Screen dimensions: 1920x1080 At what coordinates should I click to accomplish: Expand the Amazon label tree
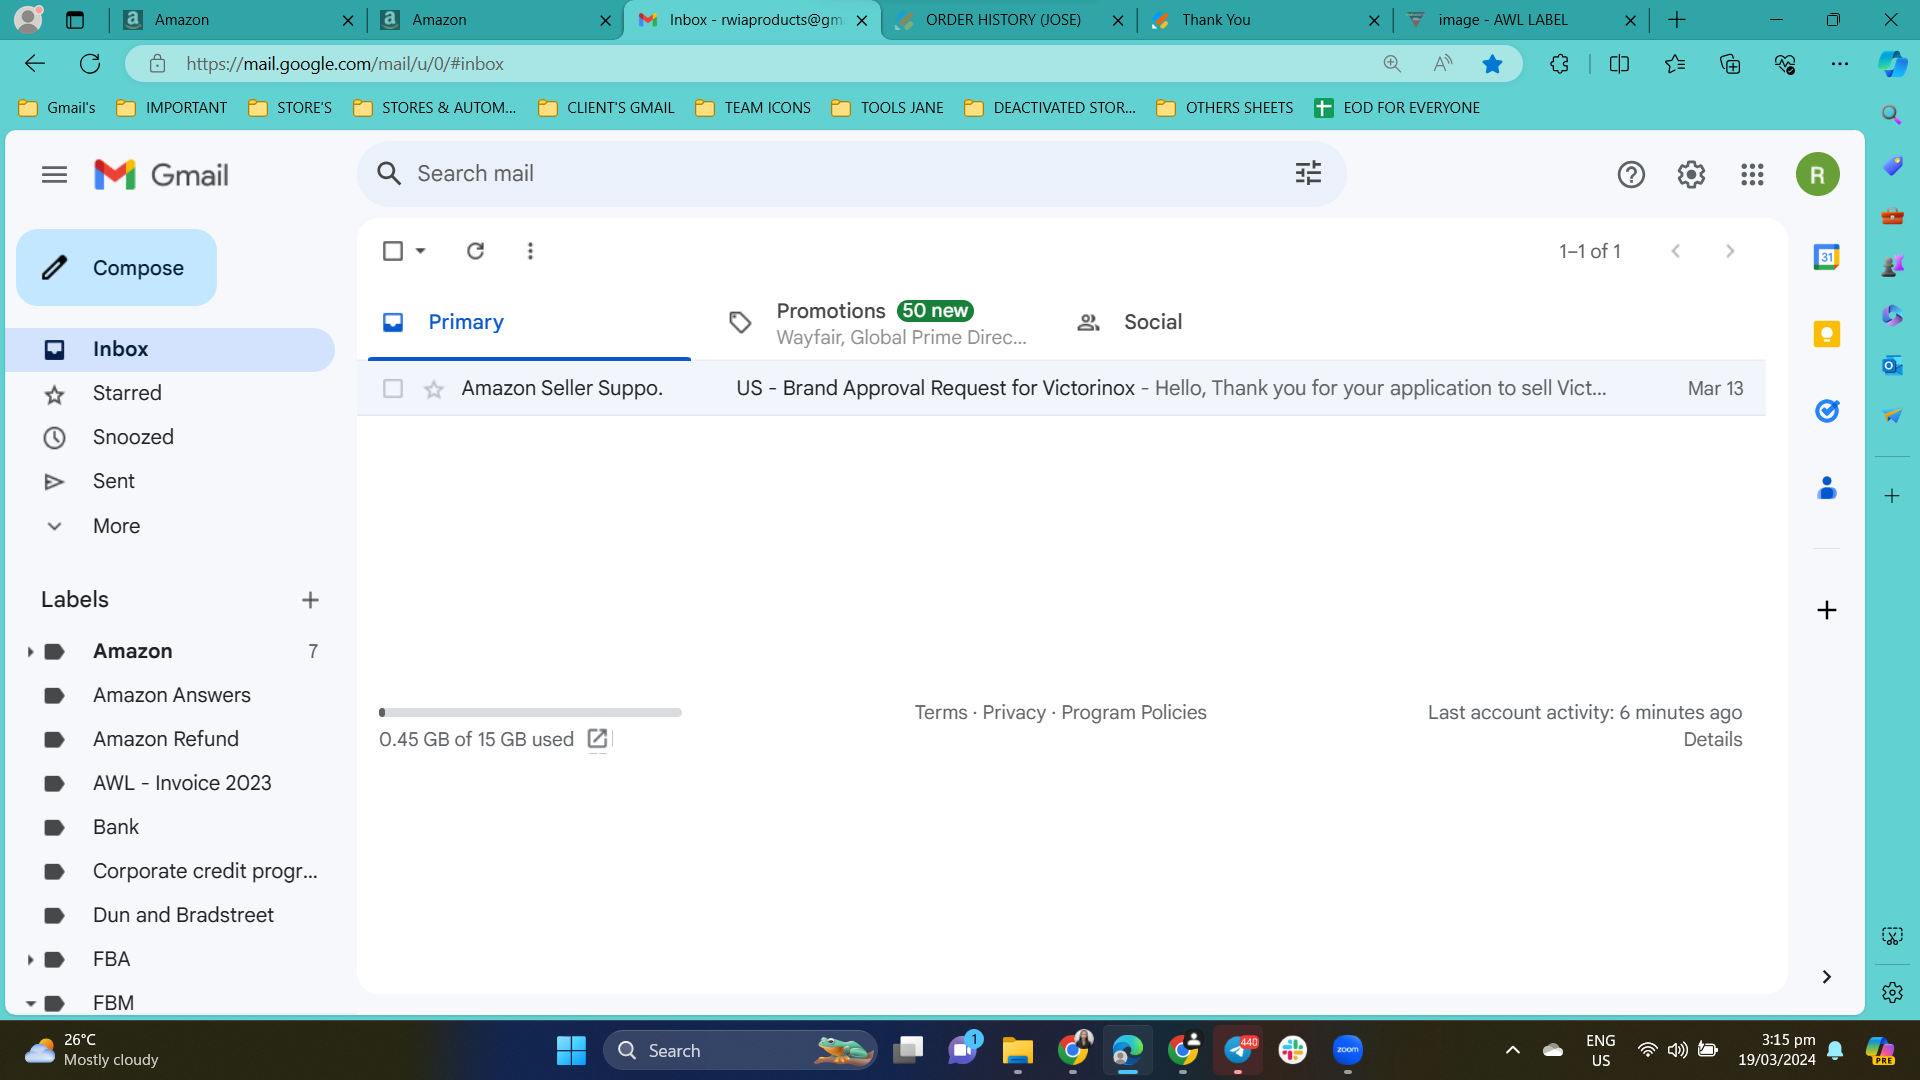(30, 652)
